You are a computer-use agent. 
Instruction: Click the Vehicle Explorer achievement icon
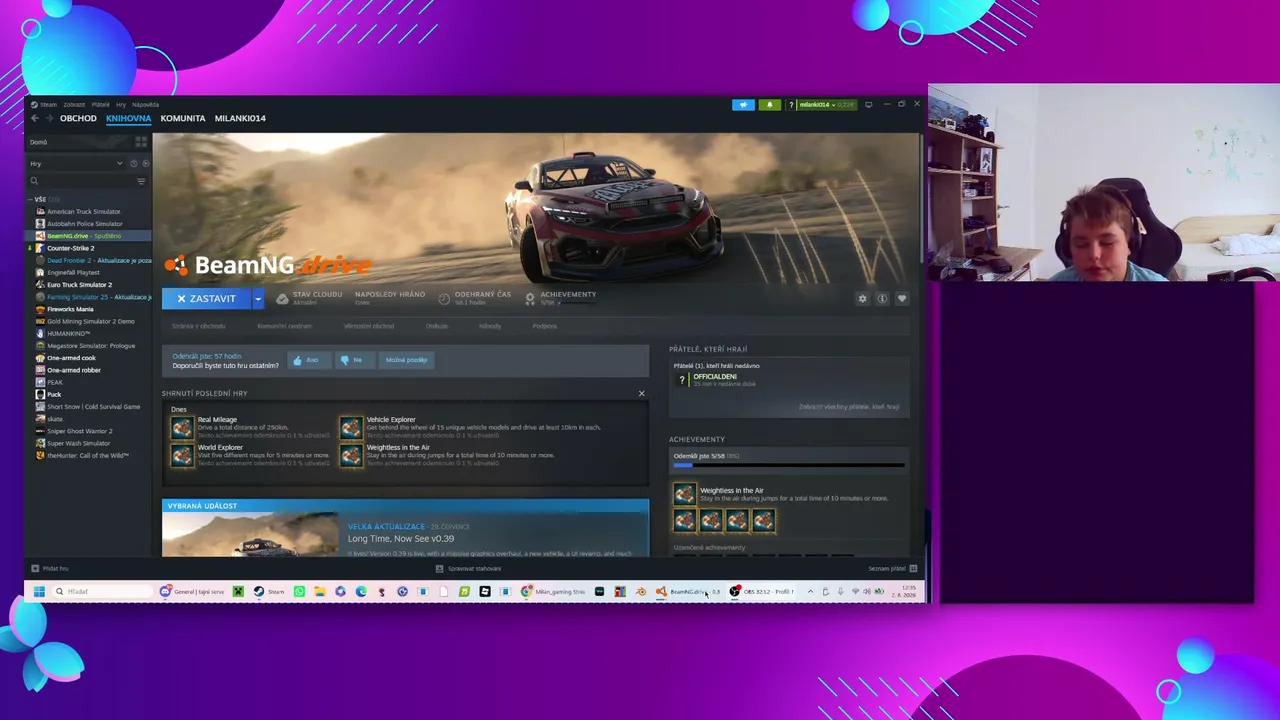point(351,428)
